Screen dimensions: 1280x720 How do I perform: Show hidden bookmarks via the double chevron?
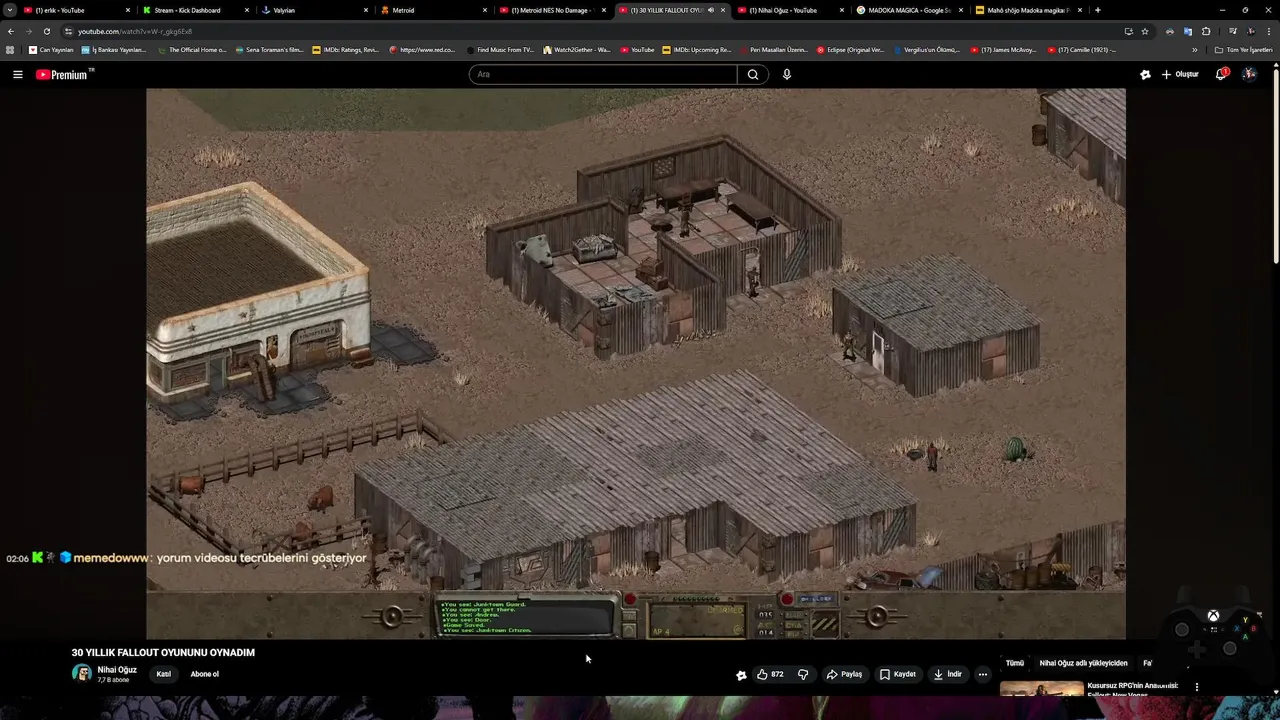click(x=1194, y=49)
